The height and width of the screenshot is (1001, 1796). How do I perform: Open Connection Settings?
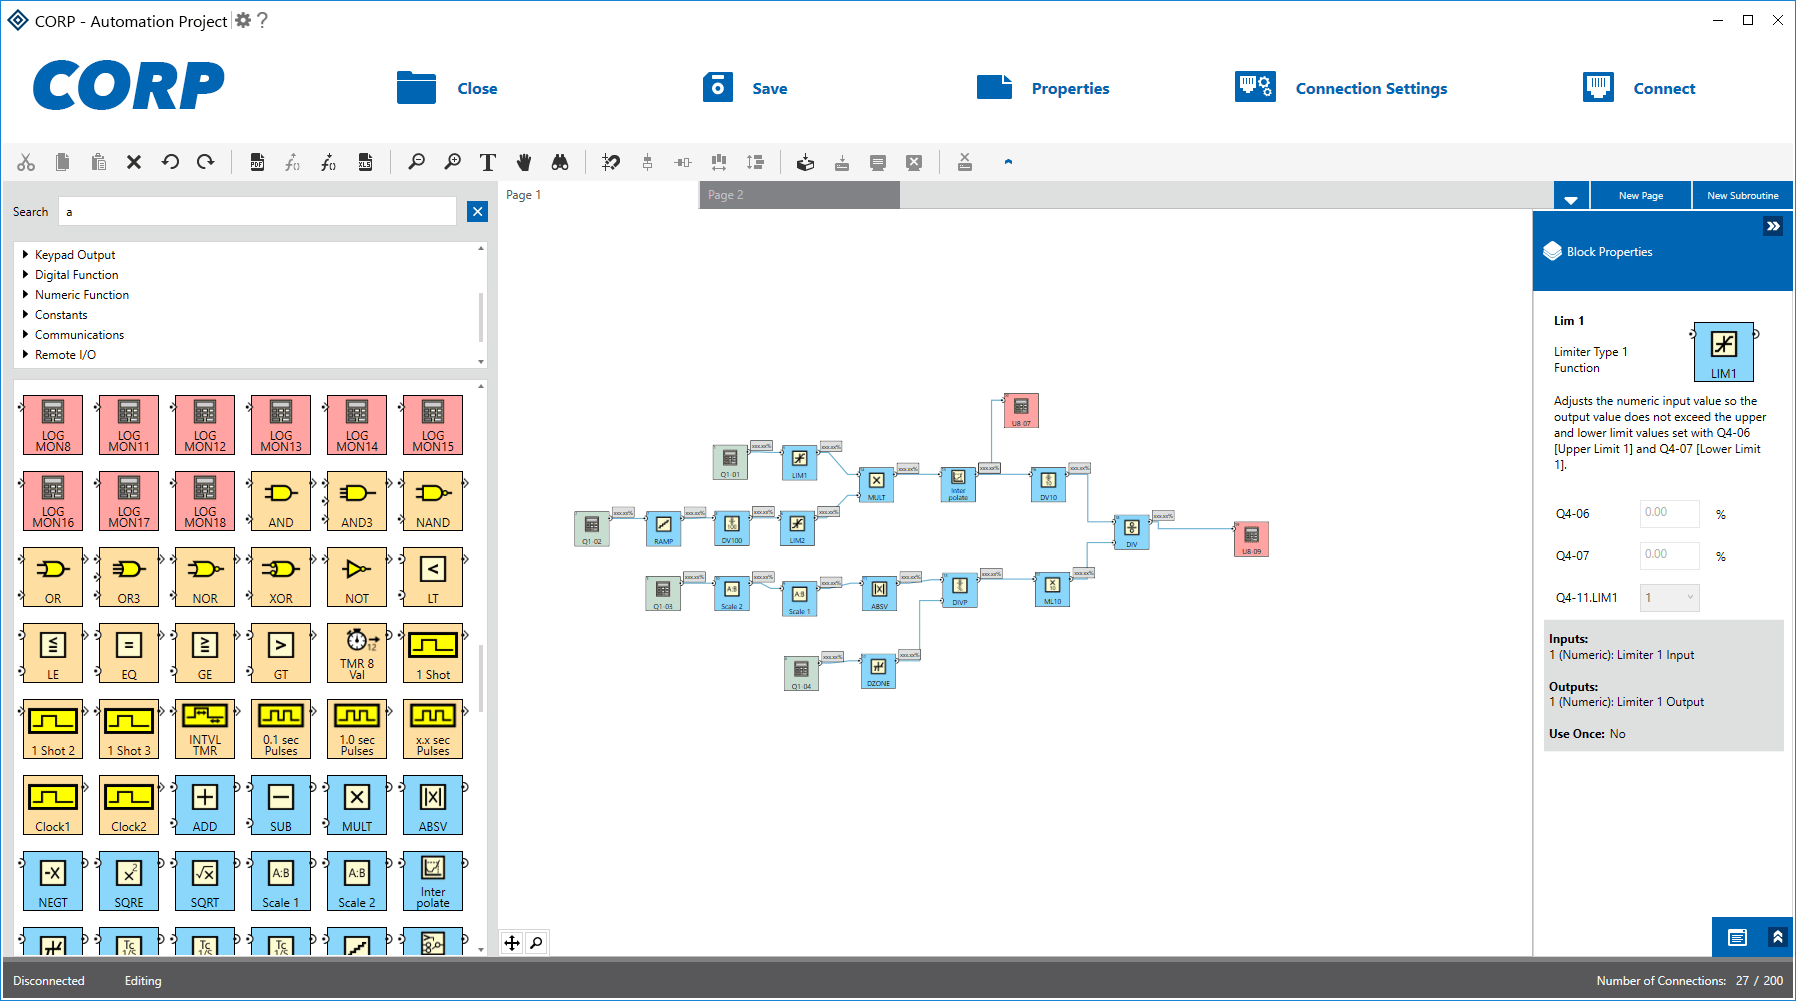click(1341, 88)
